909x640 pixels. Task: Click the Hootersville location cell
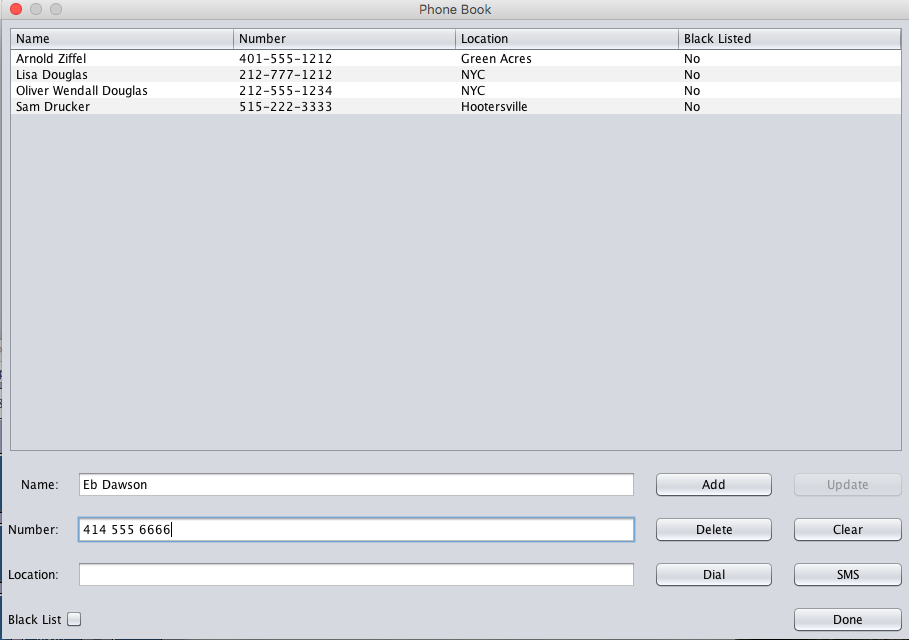click(494, 107)
